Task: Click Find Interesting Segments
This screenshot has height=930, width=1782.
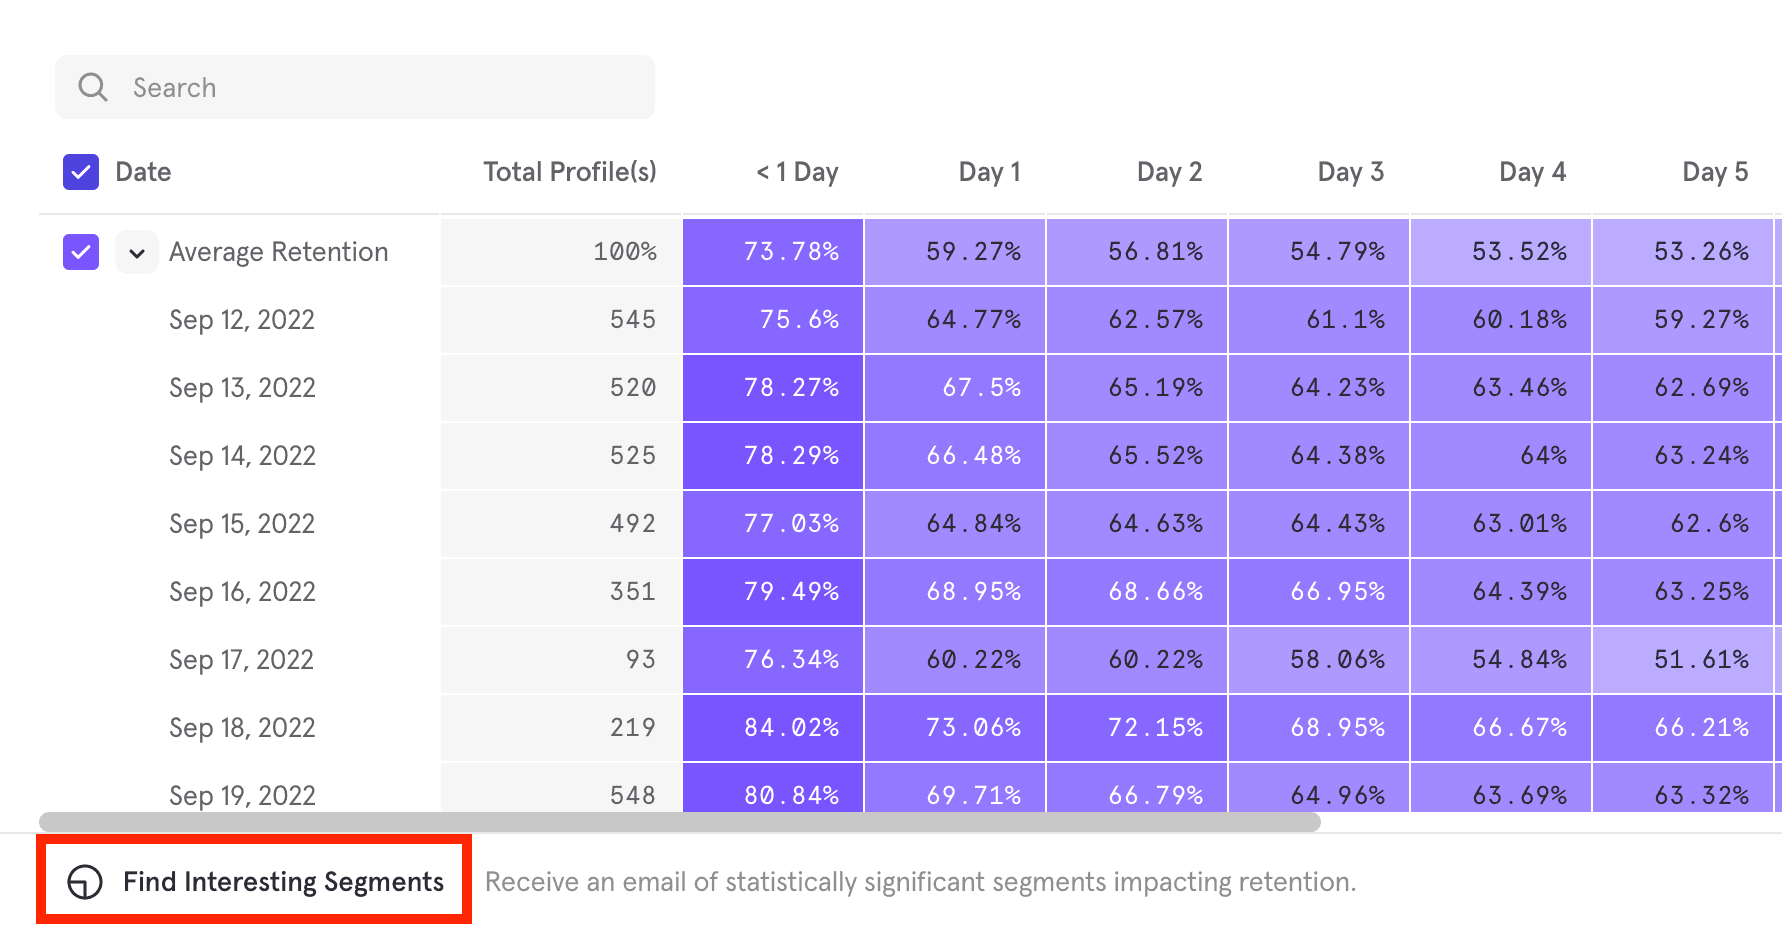Action: tap(283, 881)
